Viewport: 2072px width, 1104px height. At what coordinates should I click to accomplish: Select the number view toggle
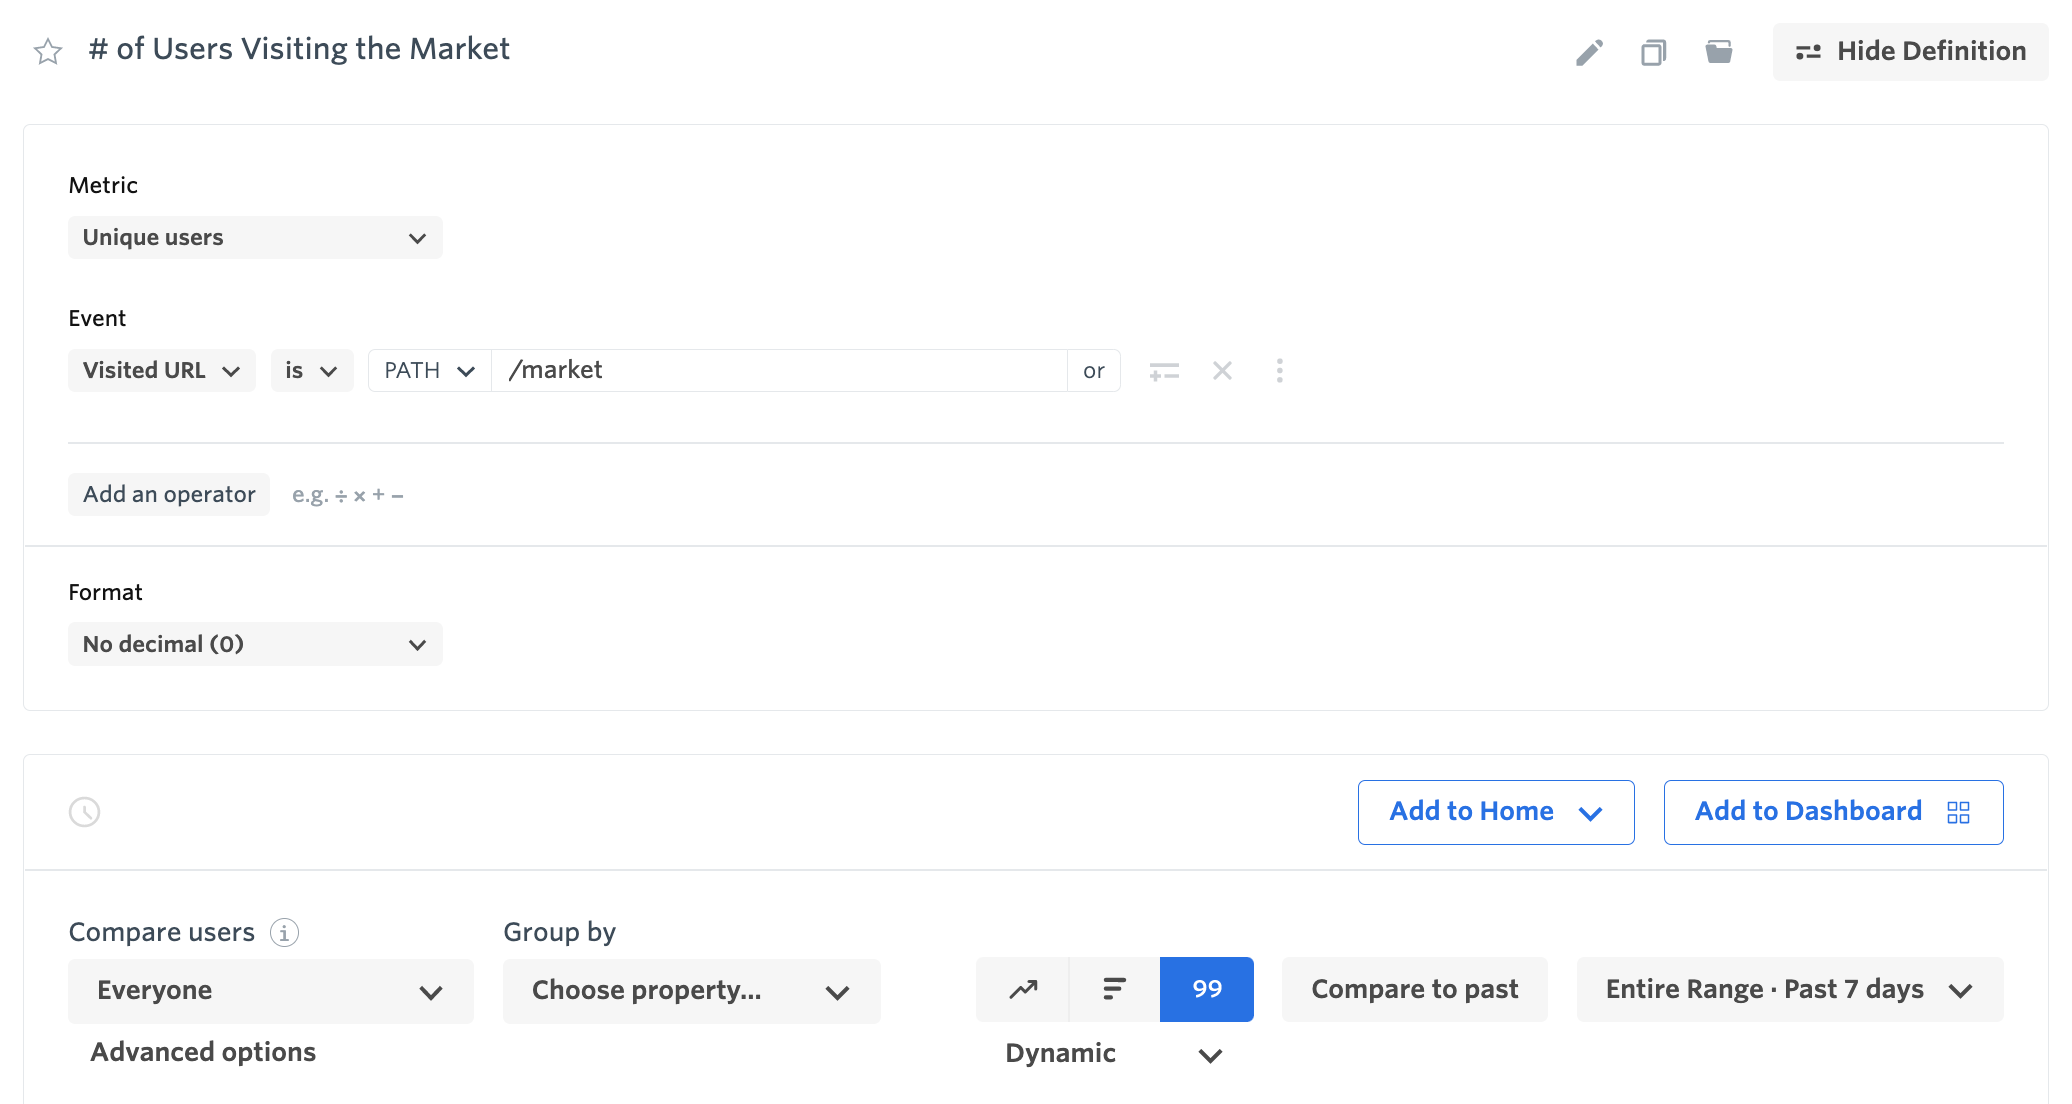[x=1206, y=990]
